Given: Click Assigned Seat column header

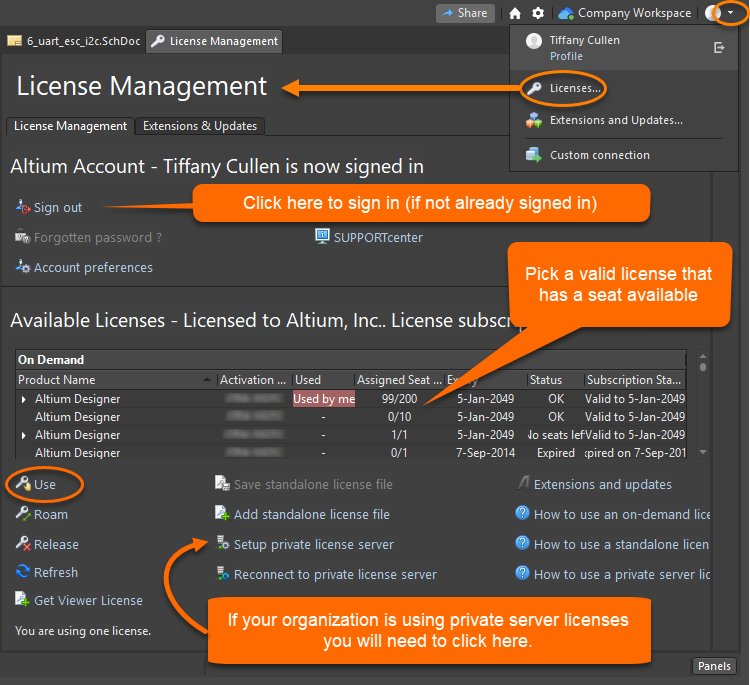Looking at the screenshot, I should pos(399,380).
